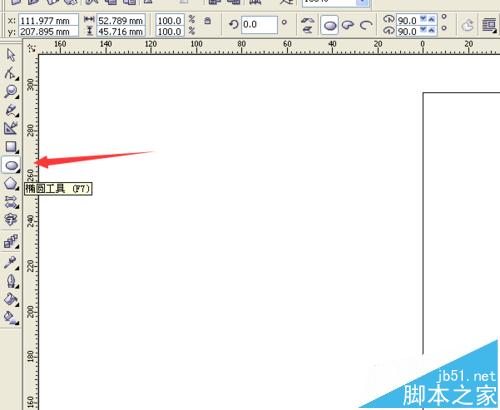Click the ruler origin corner icon

point(32,48)
